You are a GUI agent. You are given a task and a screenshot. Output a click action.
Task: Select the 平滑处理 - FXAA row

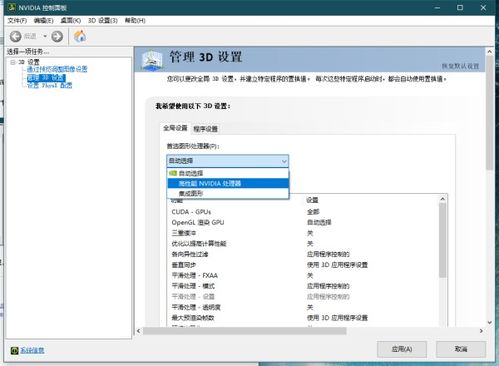click(x=303, y=276)
